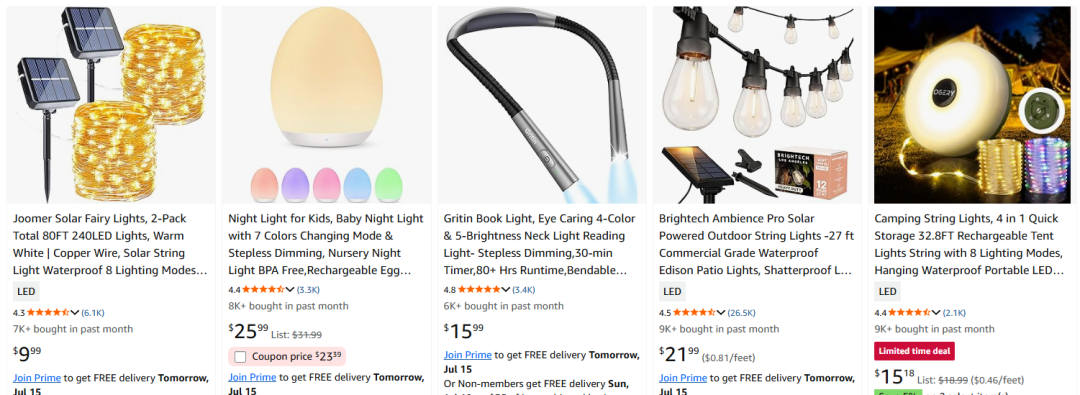1080x395 pixels.
Task: Click the Limited time deal badge
Action: click(915, 351)
